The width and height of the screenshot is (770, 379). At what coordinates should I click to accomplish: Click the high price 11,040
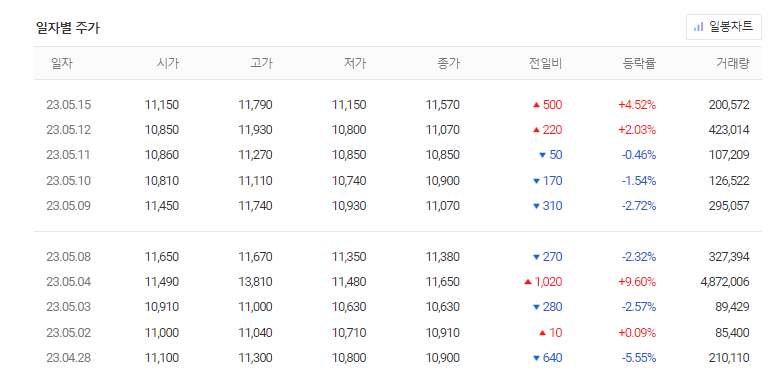[x=255, y=333]
